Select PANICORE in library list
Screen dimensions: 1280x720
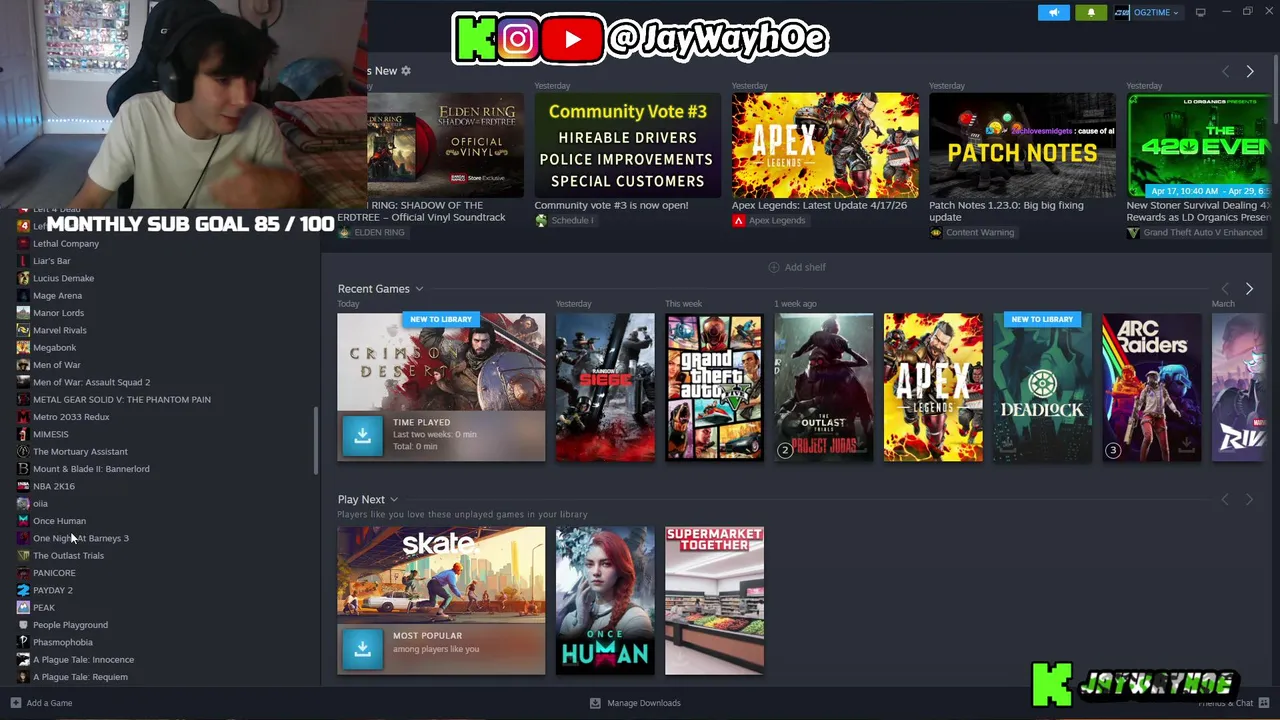tap(54, 573)
